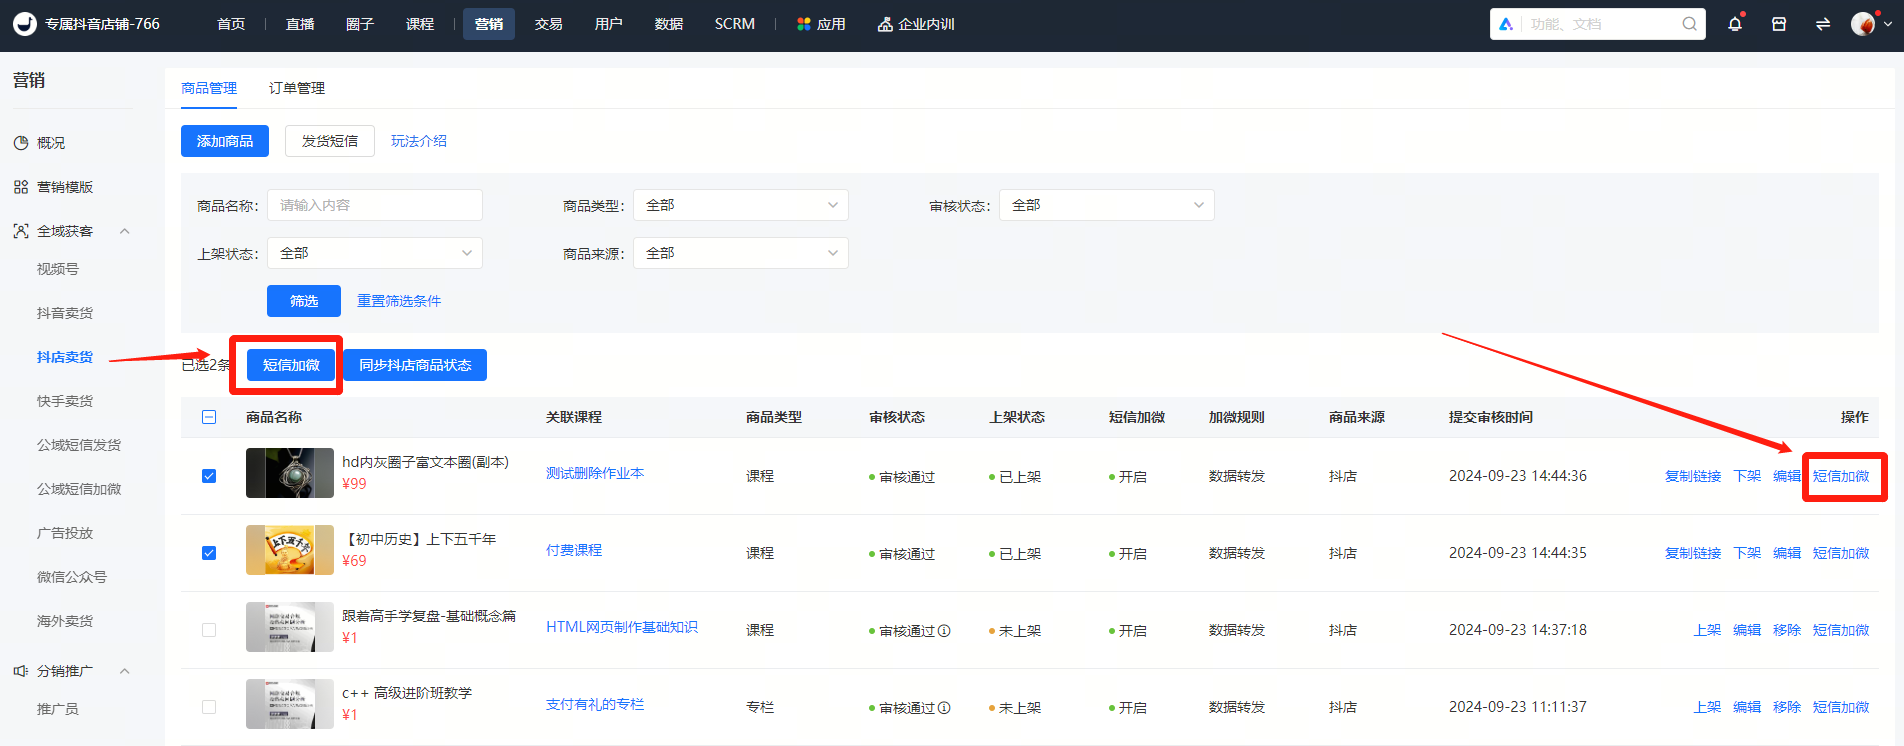Open linked course 测试删除作业本
This screenshot has width=1904, height=746.
coord(595,473)
